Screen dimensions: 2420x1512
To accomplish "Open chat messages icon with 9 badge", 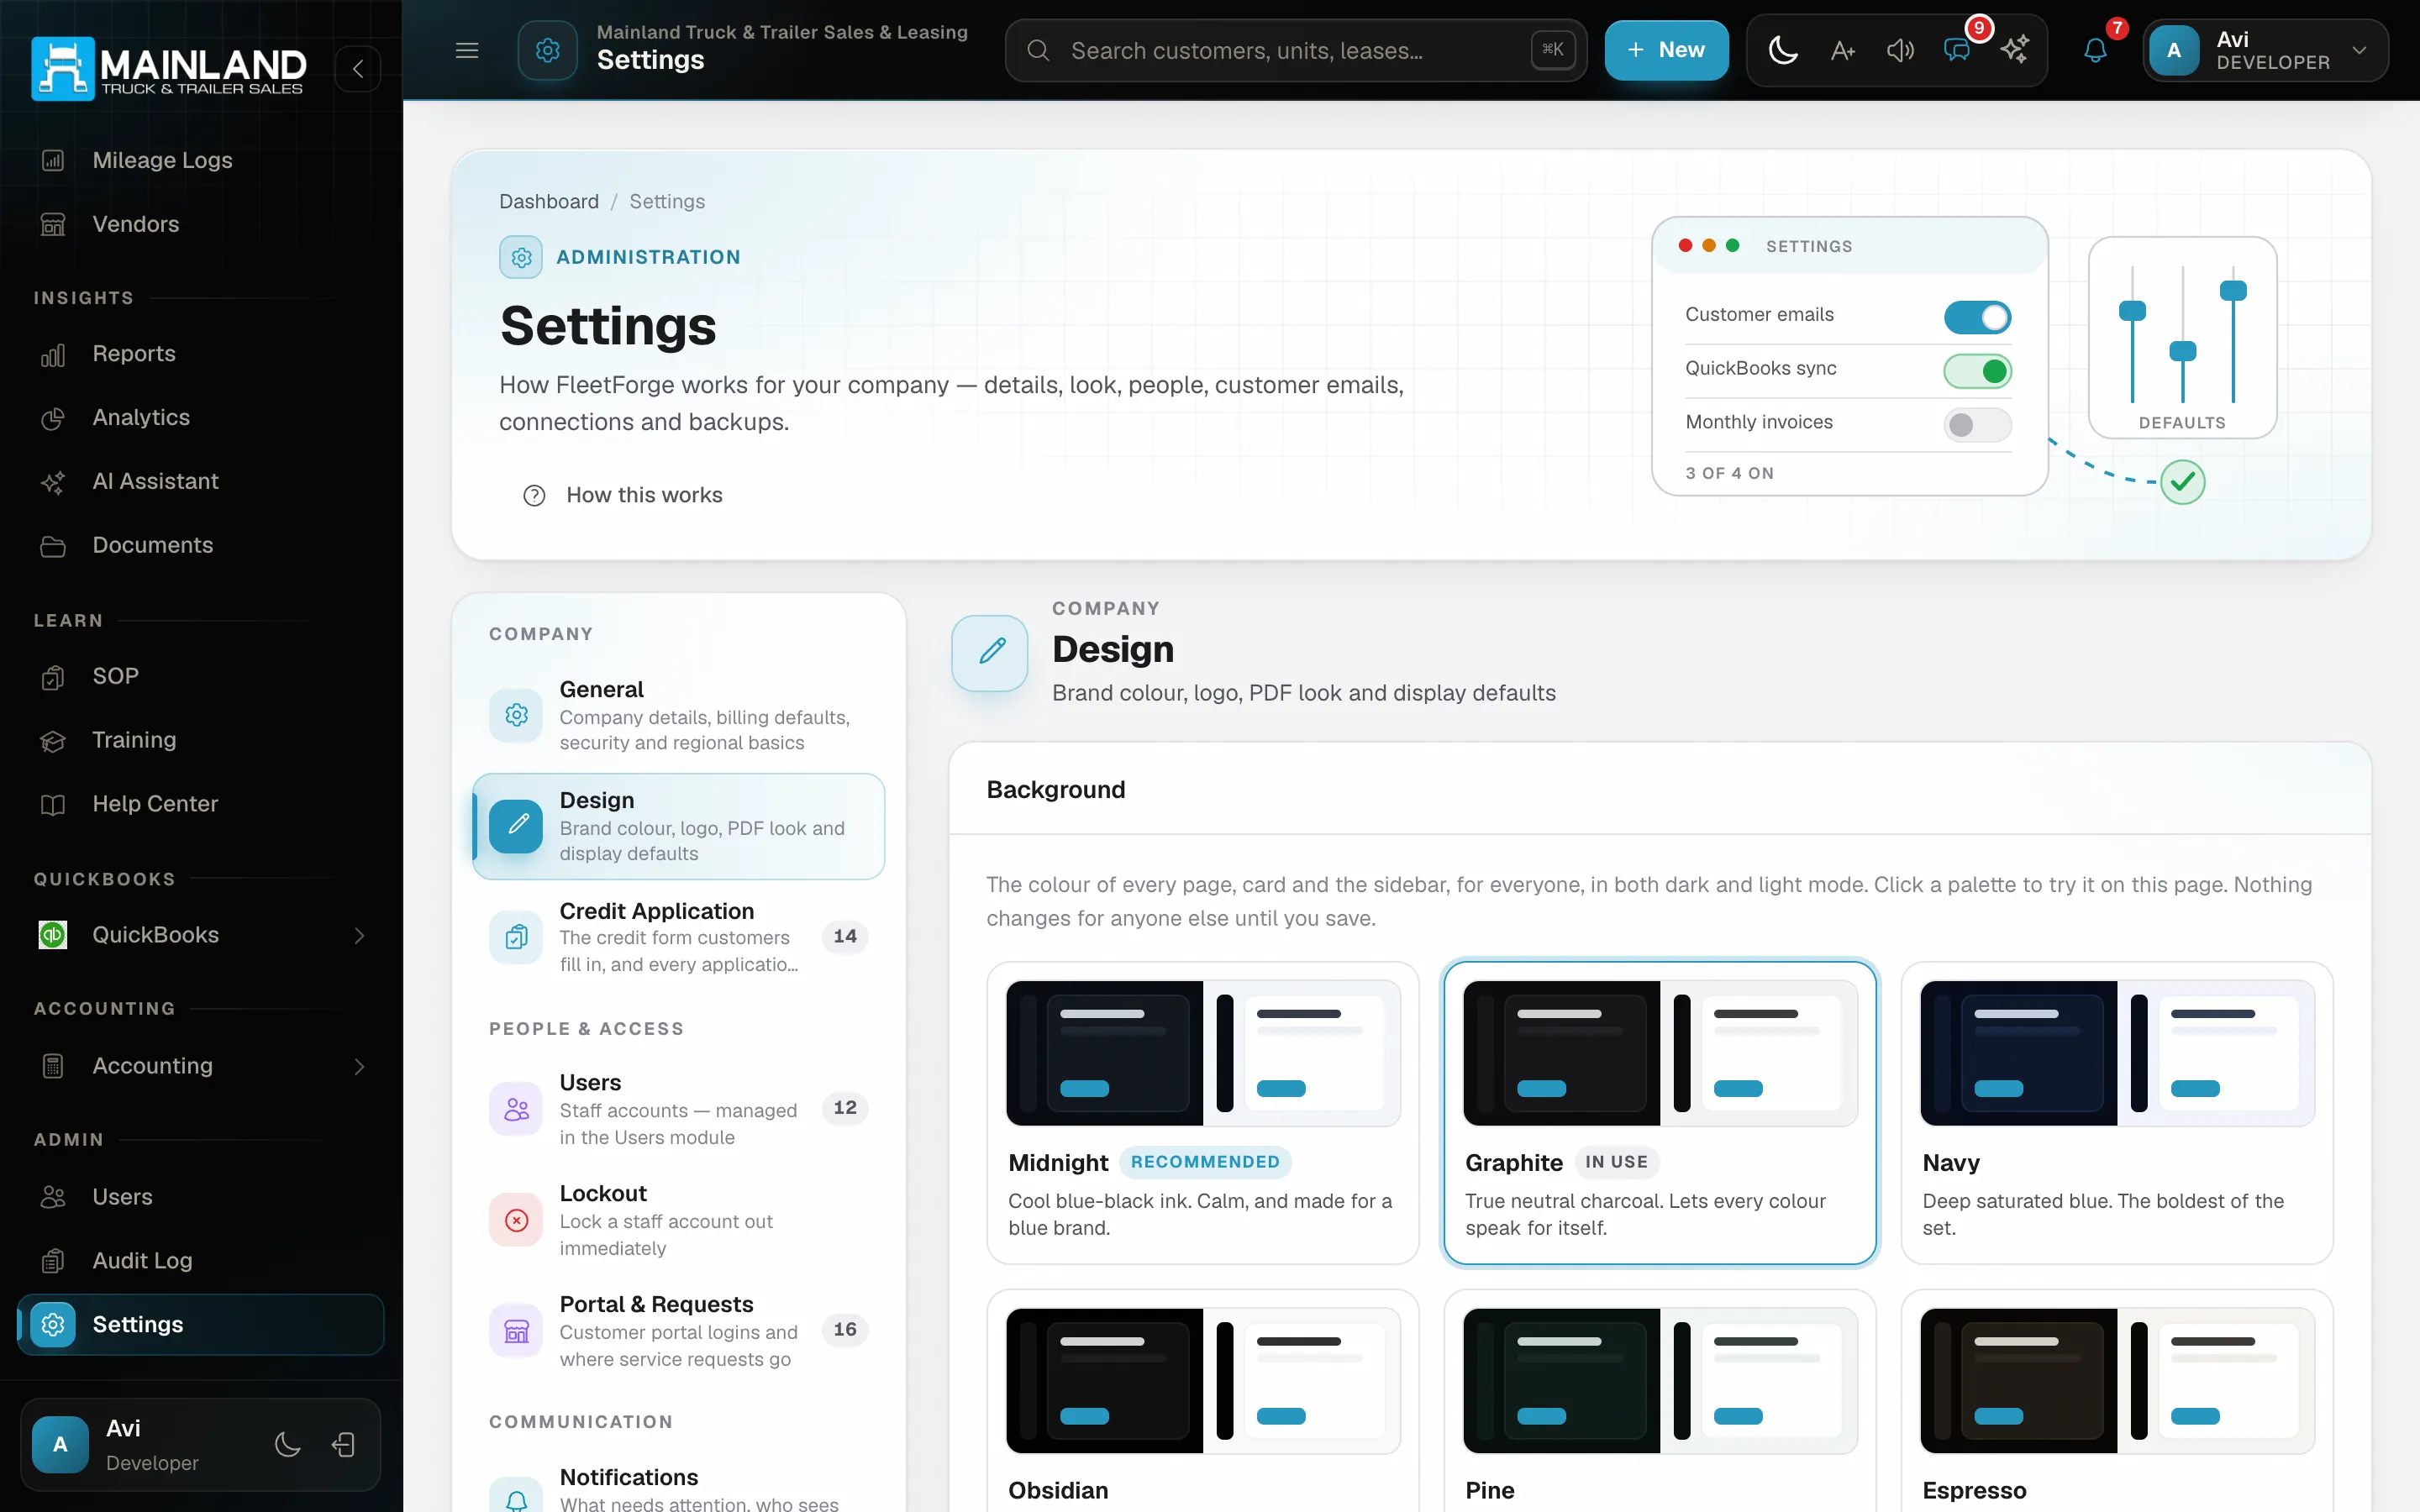I will [1958, 50].
